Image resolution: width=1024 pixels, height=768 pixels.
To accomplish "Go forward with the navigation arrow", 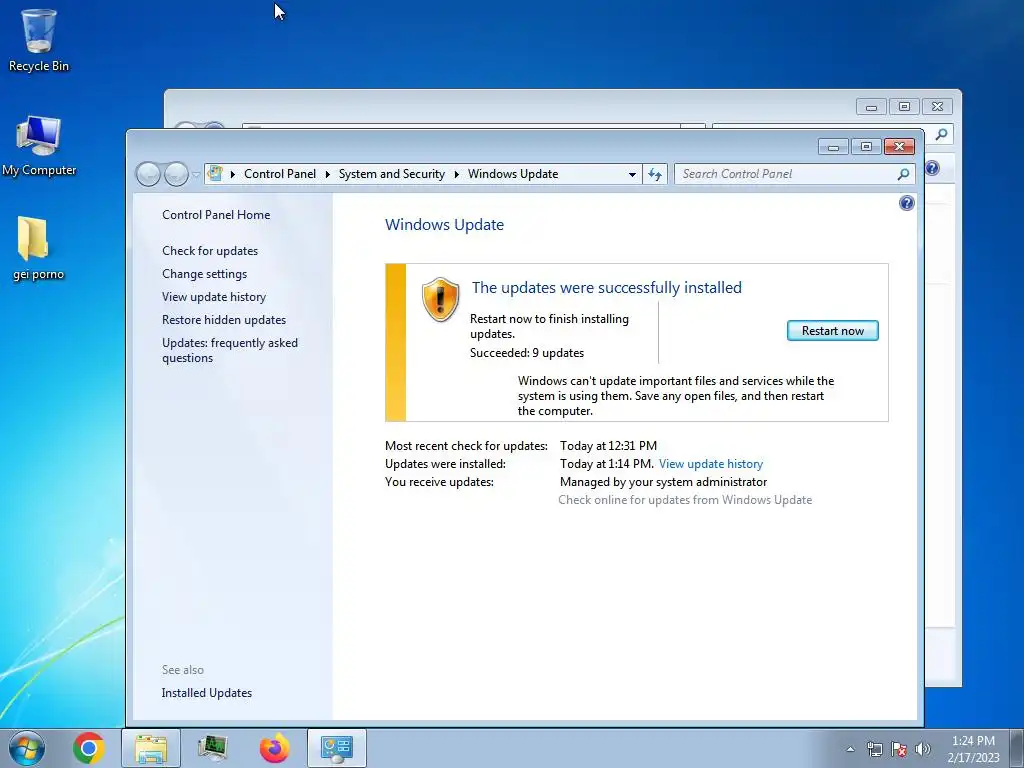I will point(176,174).
